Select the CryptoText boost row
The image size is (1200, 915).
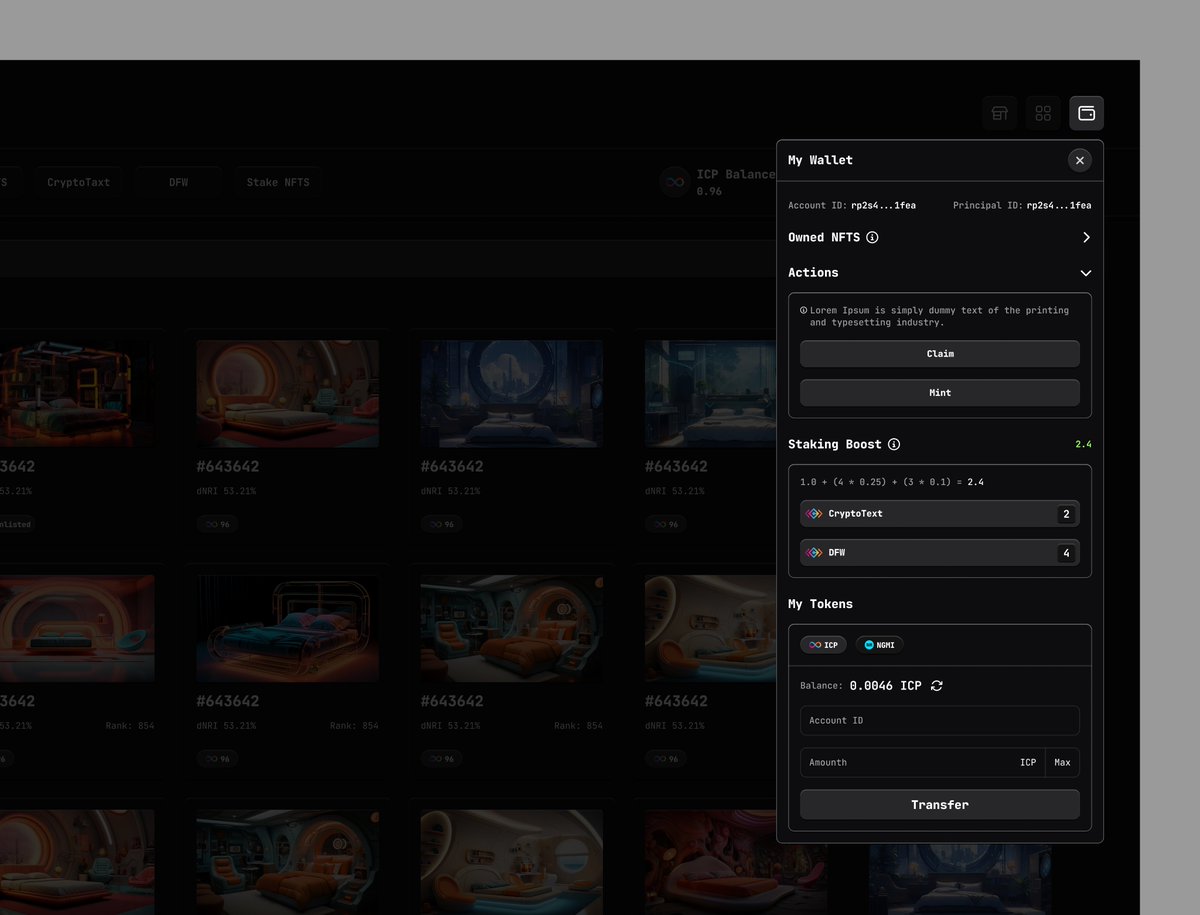[940, 514]
